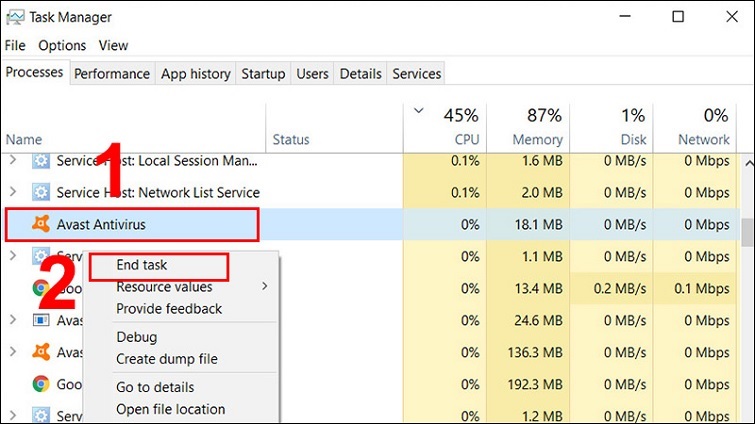Viewport: 755px width, 424px height.
Task: Click the Chrome icon beside 13.4 MB row
Action: [x=41, y=289]
